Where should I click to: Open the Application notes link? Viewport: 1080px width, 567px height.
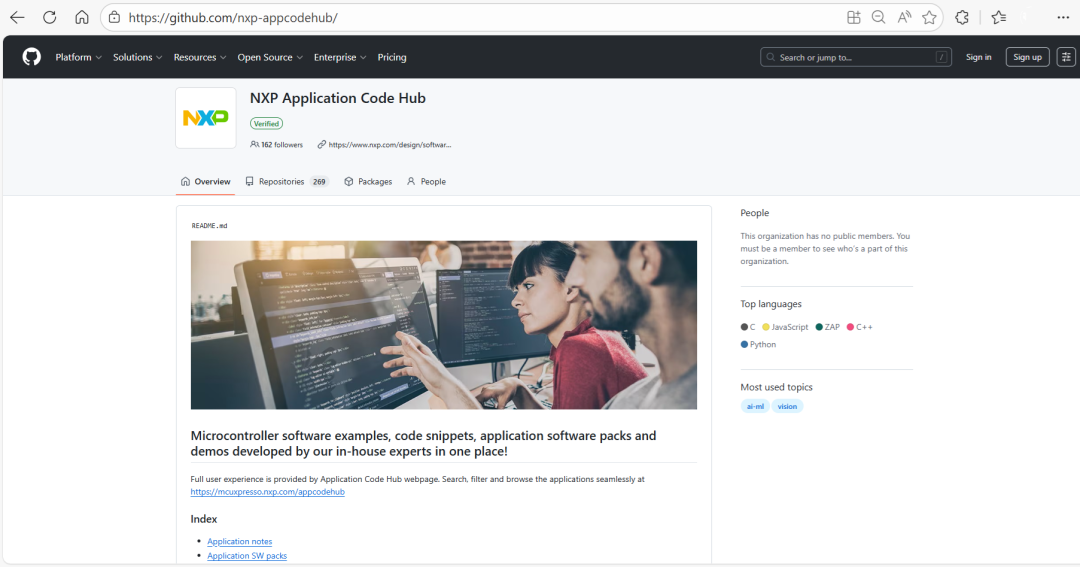[x=239, y=541]
